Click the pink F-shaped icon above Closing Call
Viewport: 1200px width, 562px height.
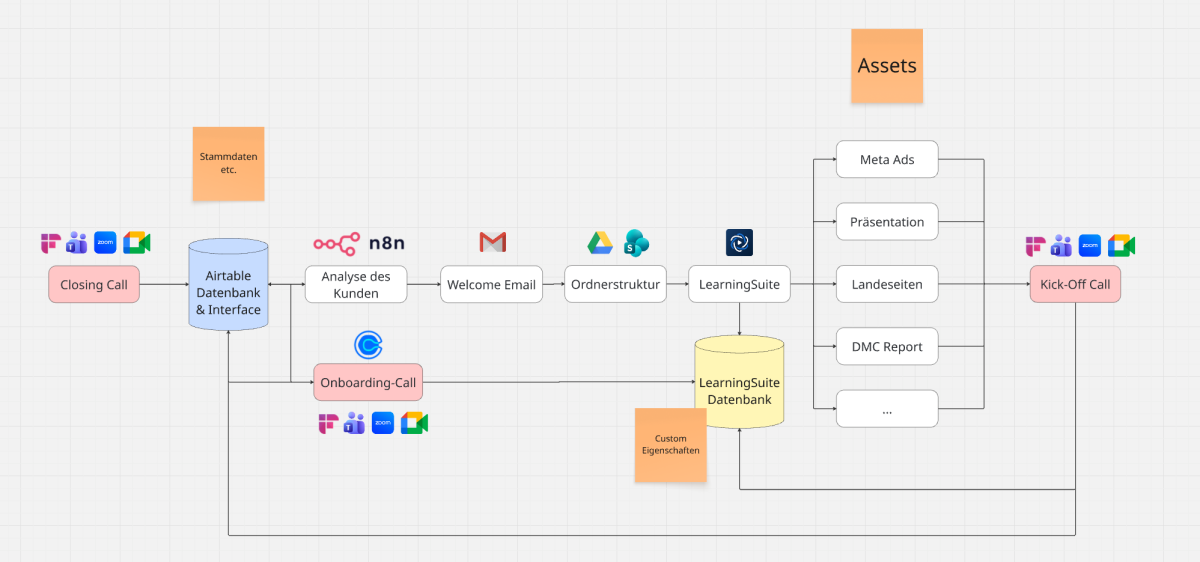point(50,243)
